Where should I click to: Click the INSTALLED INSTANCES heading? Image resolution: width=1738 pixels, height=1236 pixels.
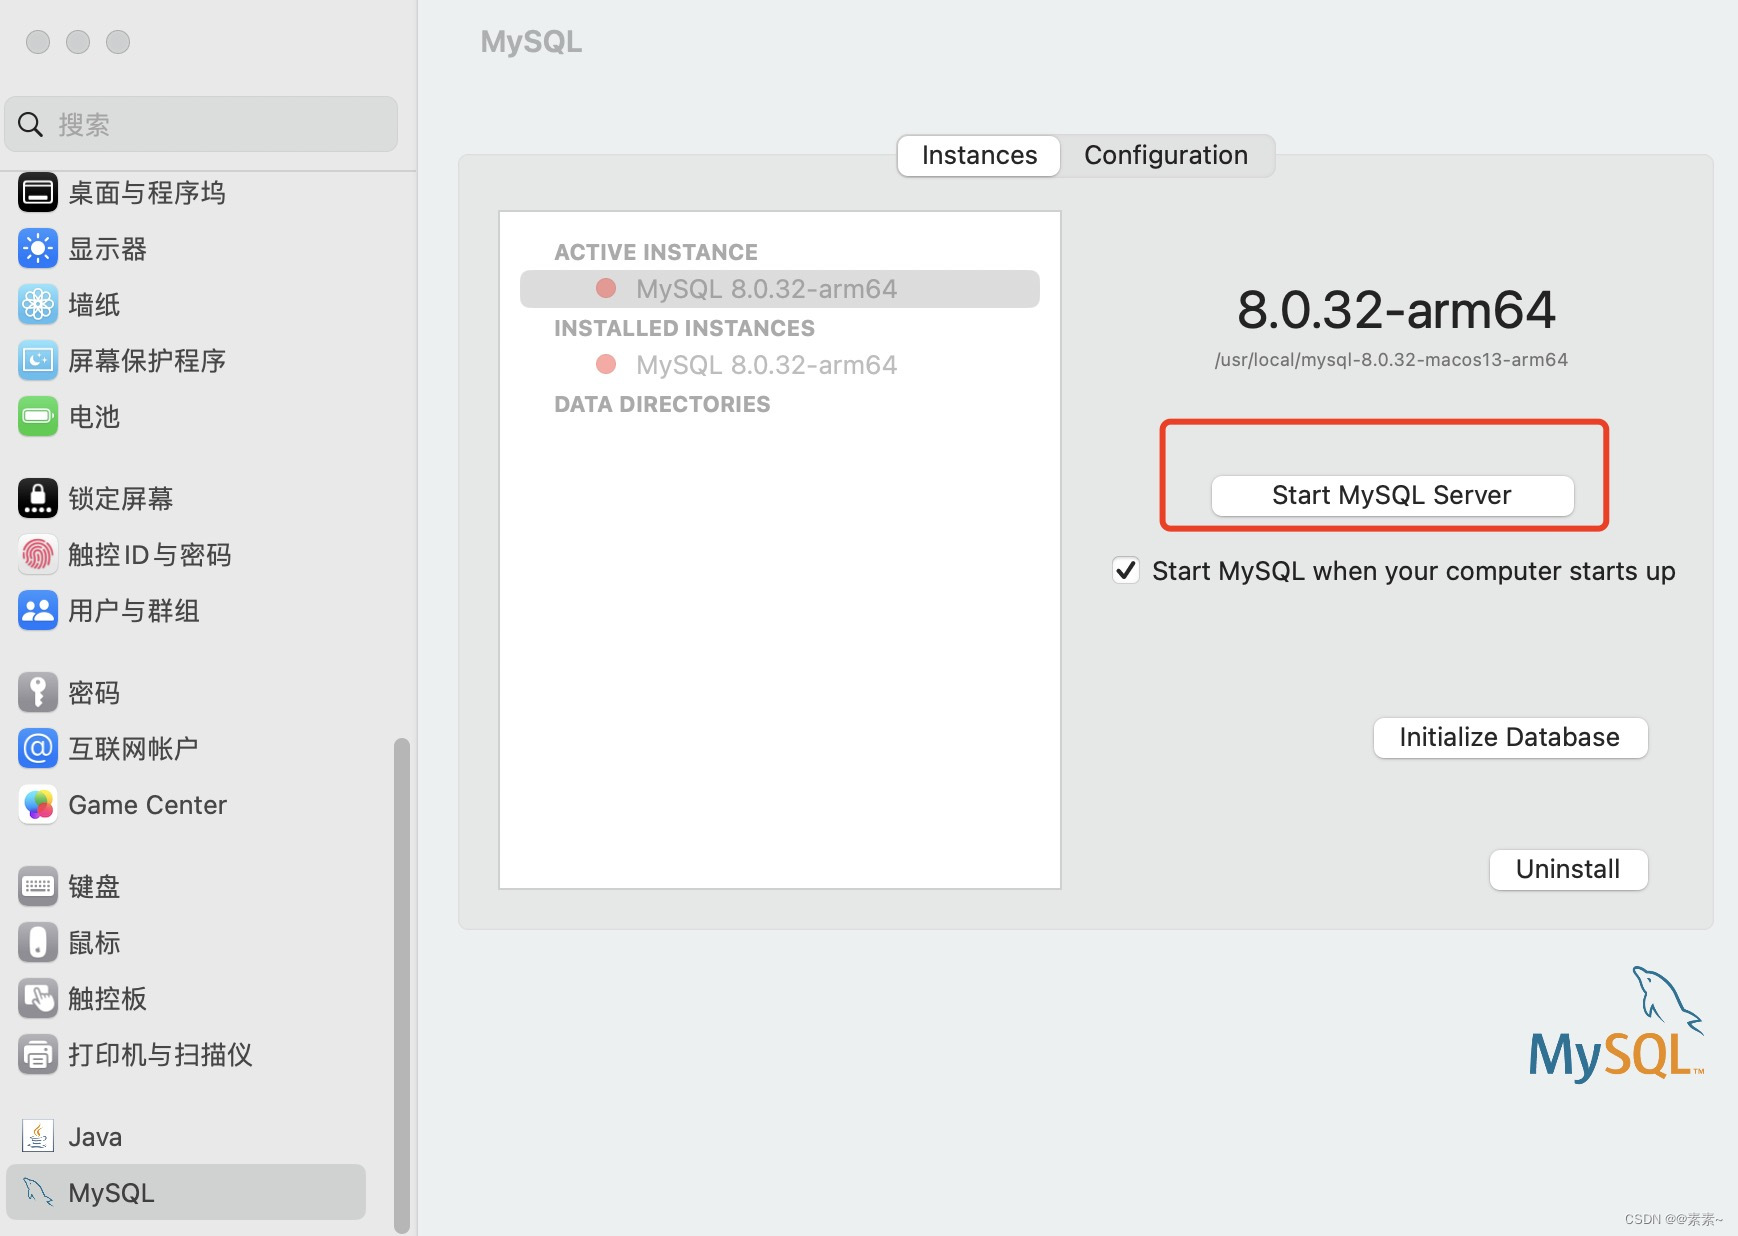(x=684, y=328)
